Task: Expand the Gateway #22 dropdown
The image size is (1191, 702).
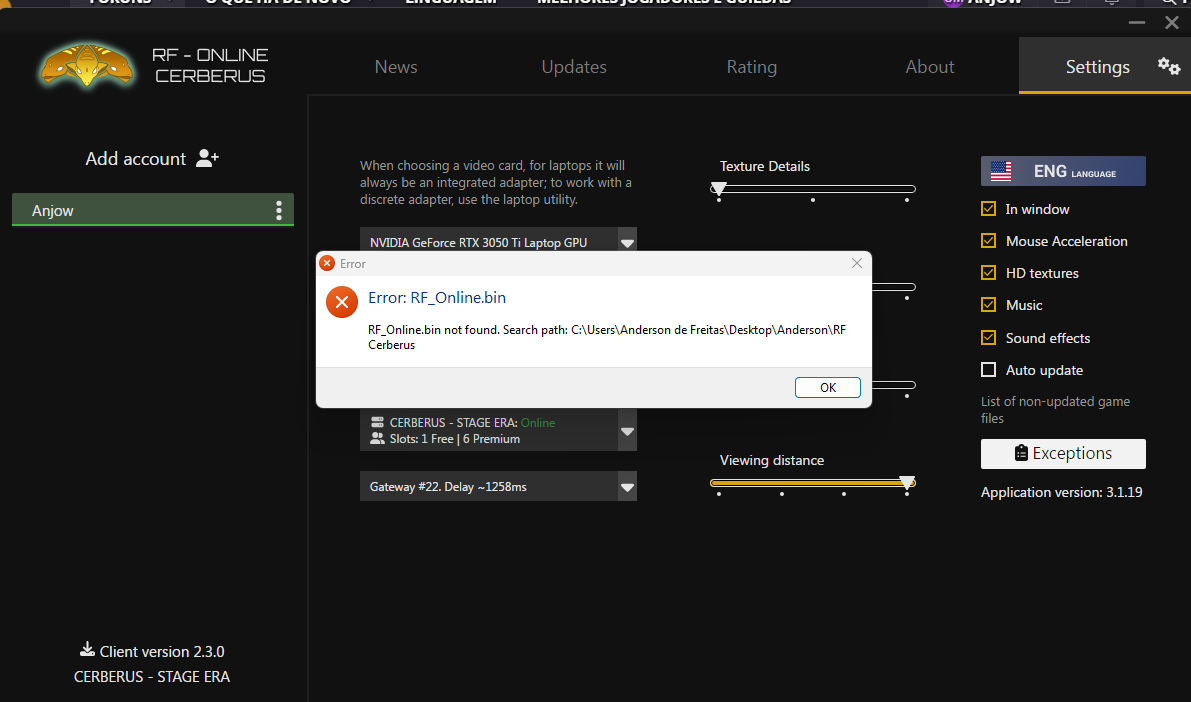Action: (x=627, y=487)
